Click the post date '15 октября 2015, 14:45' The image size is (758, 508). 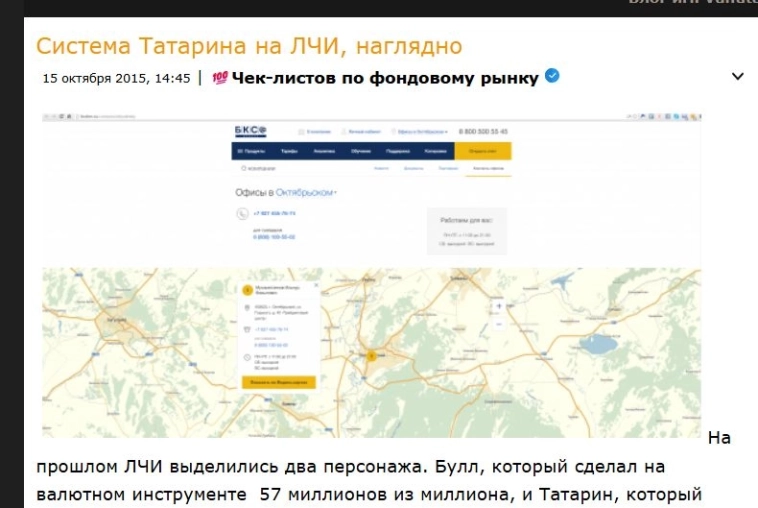(116, 78)
